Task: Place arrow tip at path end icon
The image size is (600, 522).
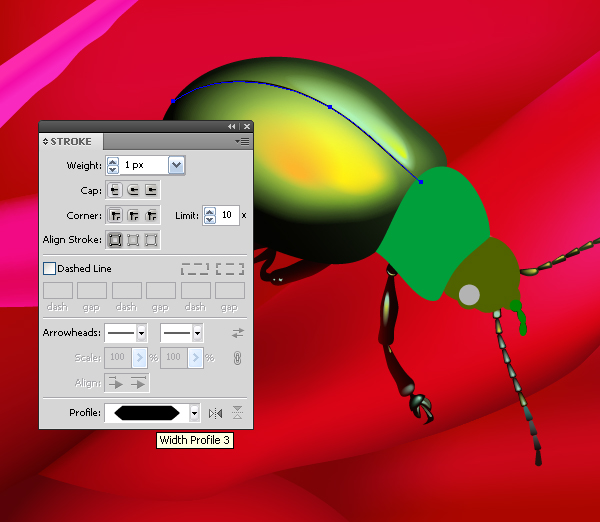Action: [x=138, y=383]
